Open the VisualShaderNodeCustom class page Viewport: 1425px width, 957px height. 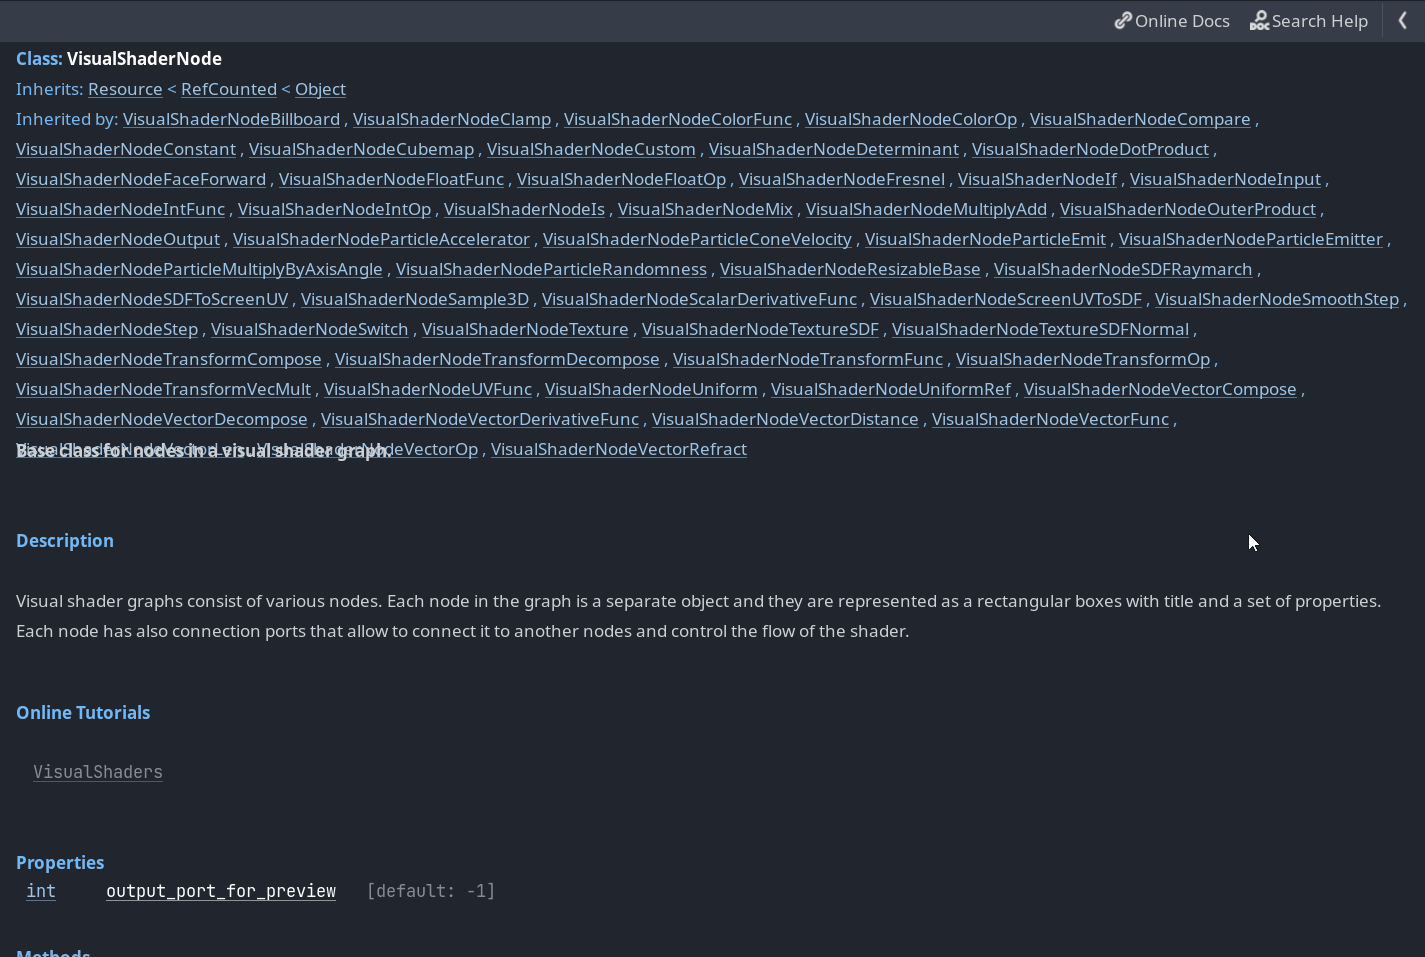click(591, 149)
